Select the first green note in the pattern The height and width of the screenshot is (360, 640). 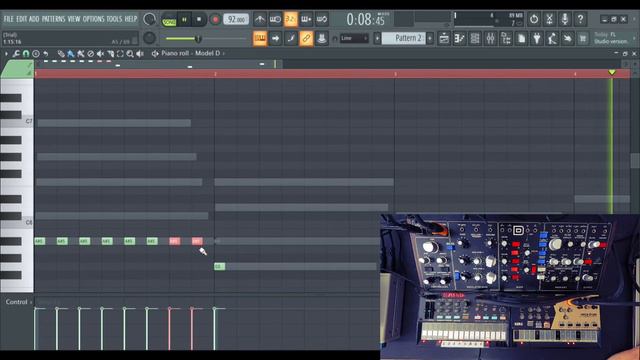[40, 241]
